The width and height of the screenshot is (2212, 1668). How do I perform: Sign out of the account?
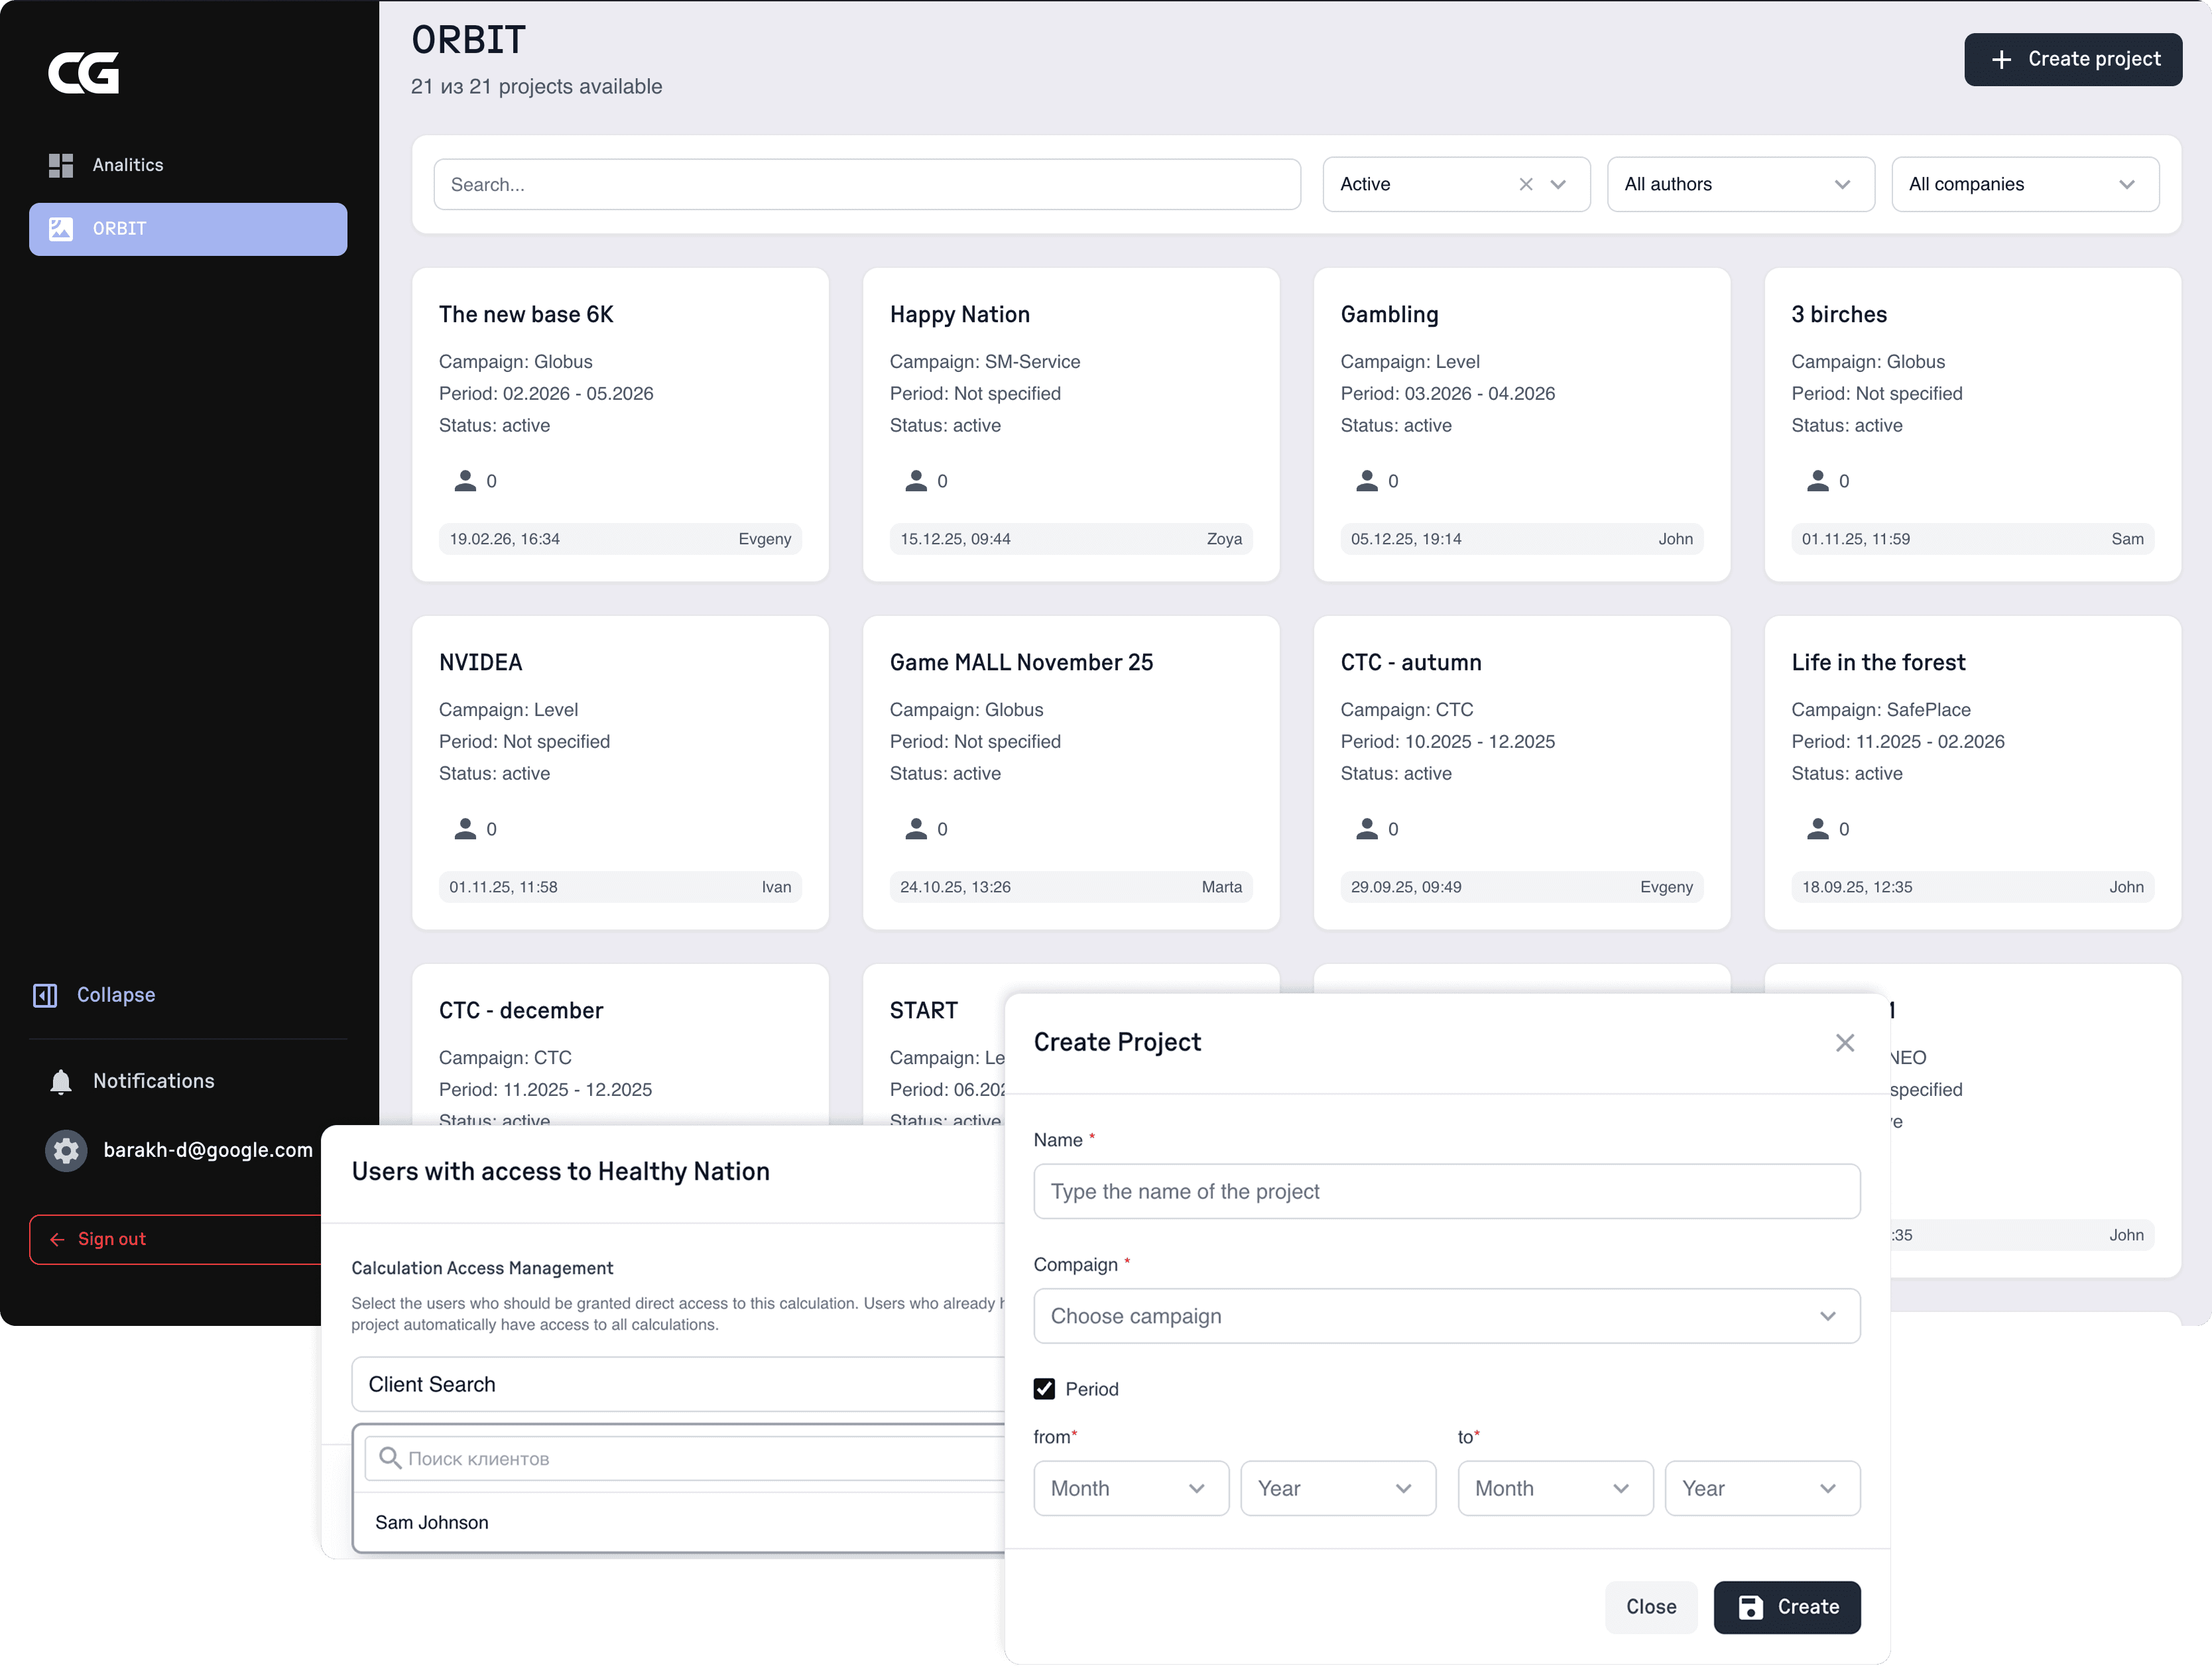[x=176, y=1239]
